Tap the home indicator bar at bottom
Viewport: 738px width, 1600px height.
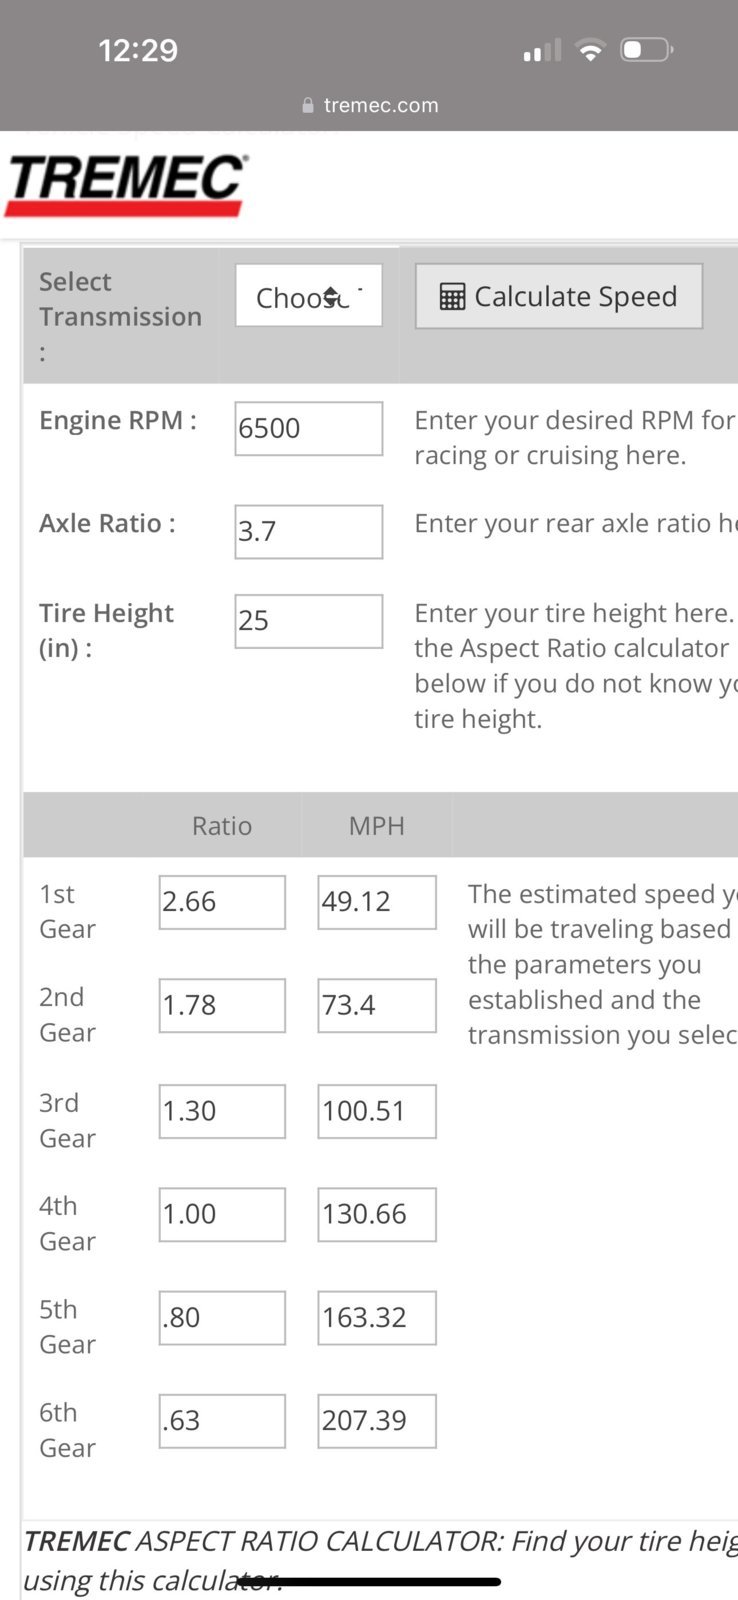tap(369, 1582)
